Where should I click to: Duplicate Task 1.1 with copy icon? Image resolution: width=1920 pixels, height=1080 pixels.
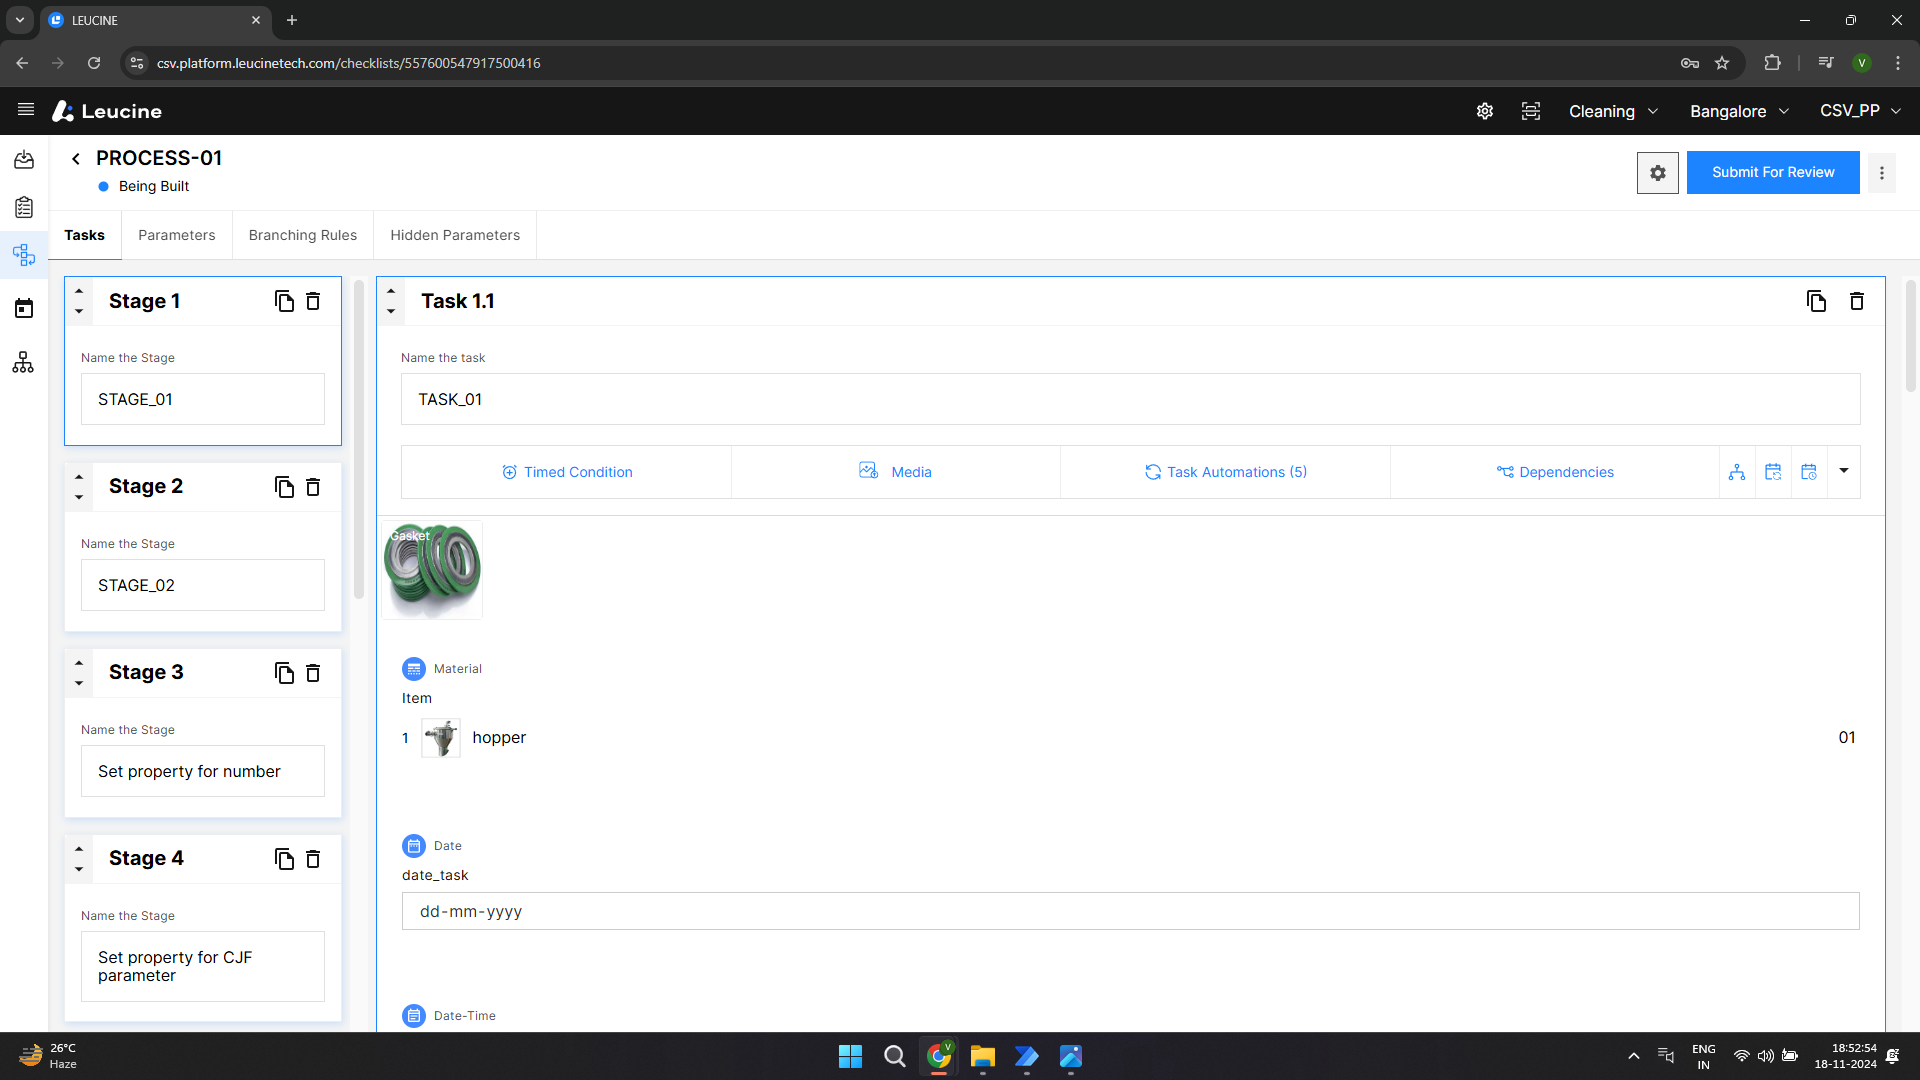(x=1816, y=301)
